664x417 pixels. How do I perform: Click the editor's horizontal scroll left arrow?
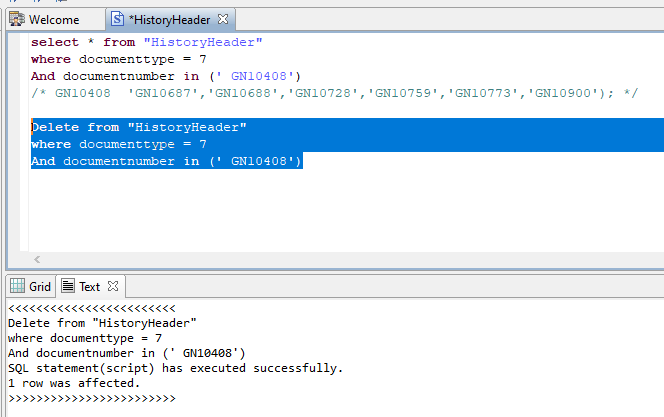point(38,259)
